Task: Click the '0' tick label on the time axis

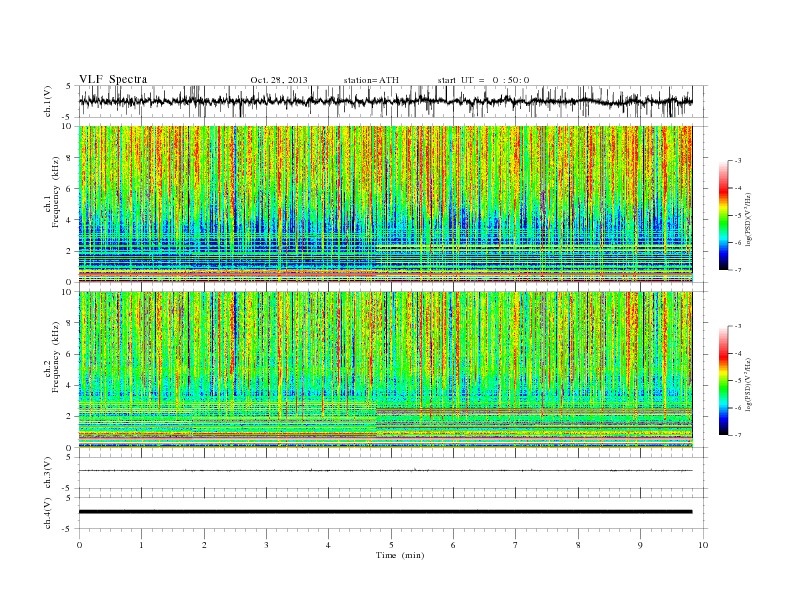Action: tap(79, 545)
